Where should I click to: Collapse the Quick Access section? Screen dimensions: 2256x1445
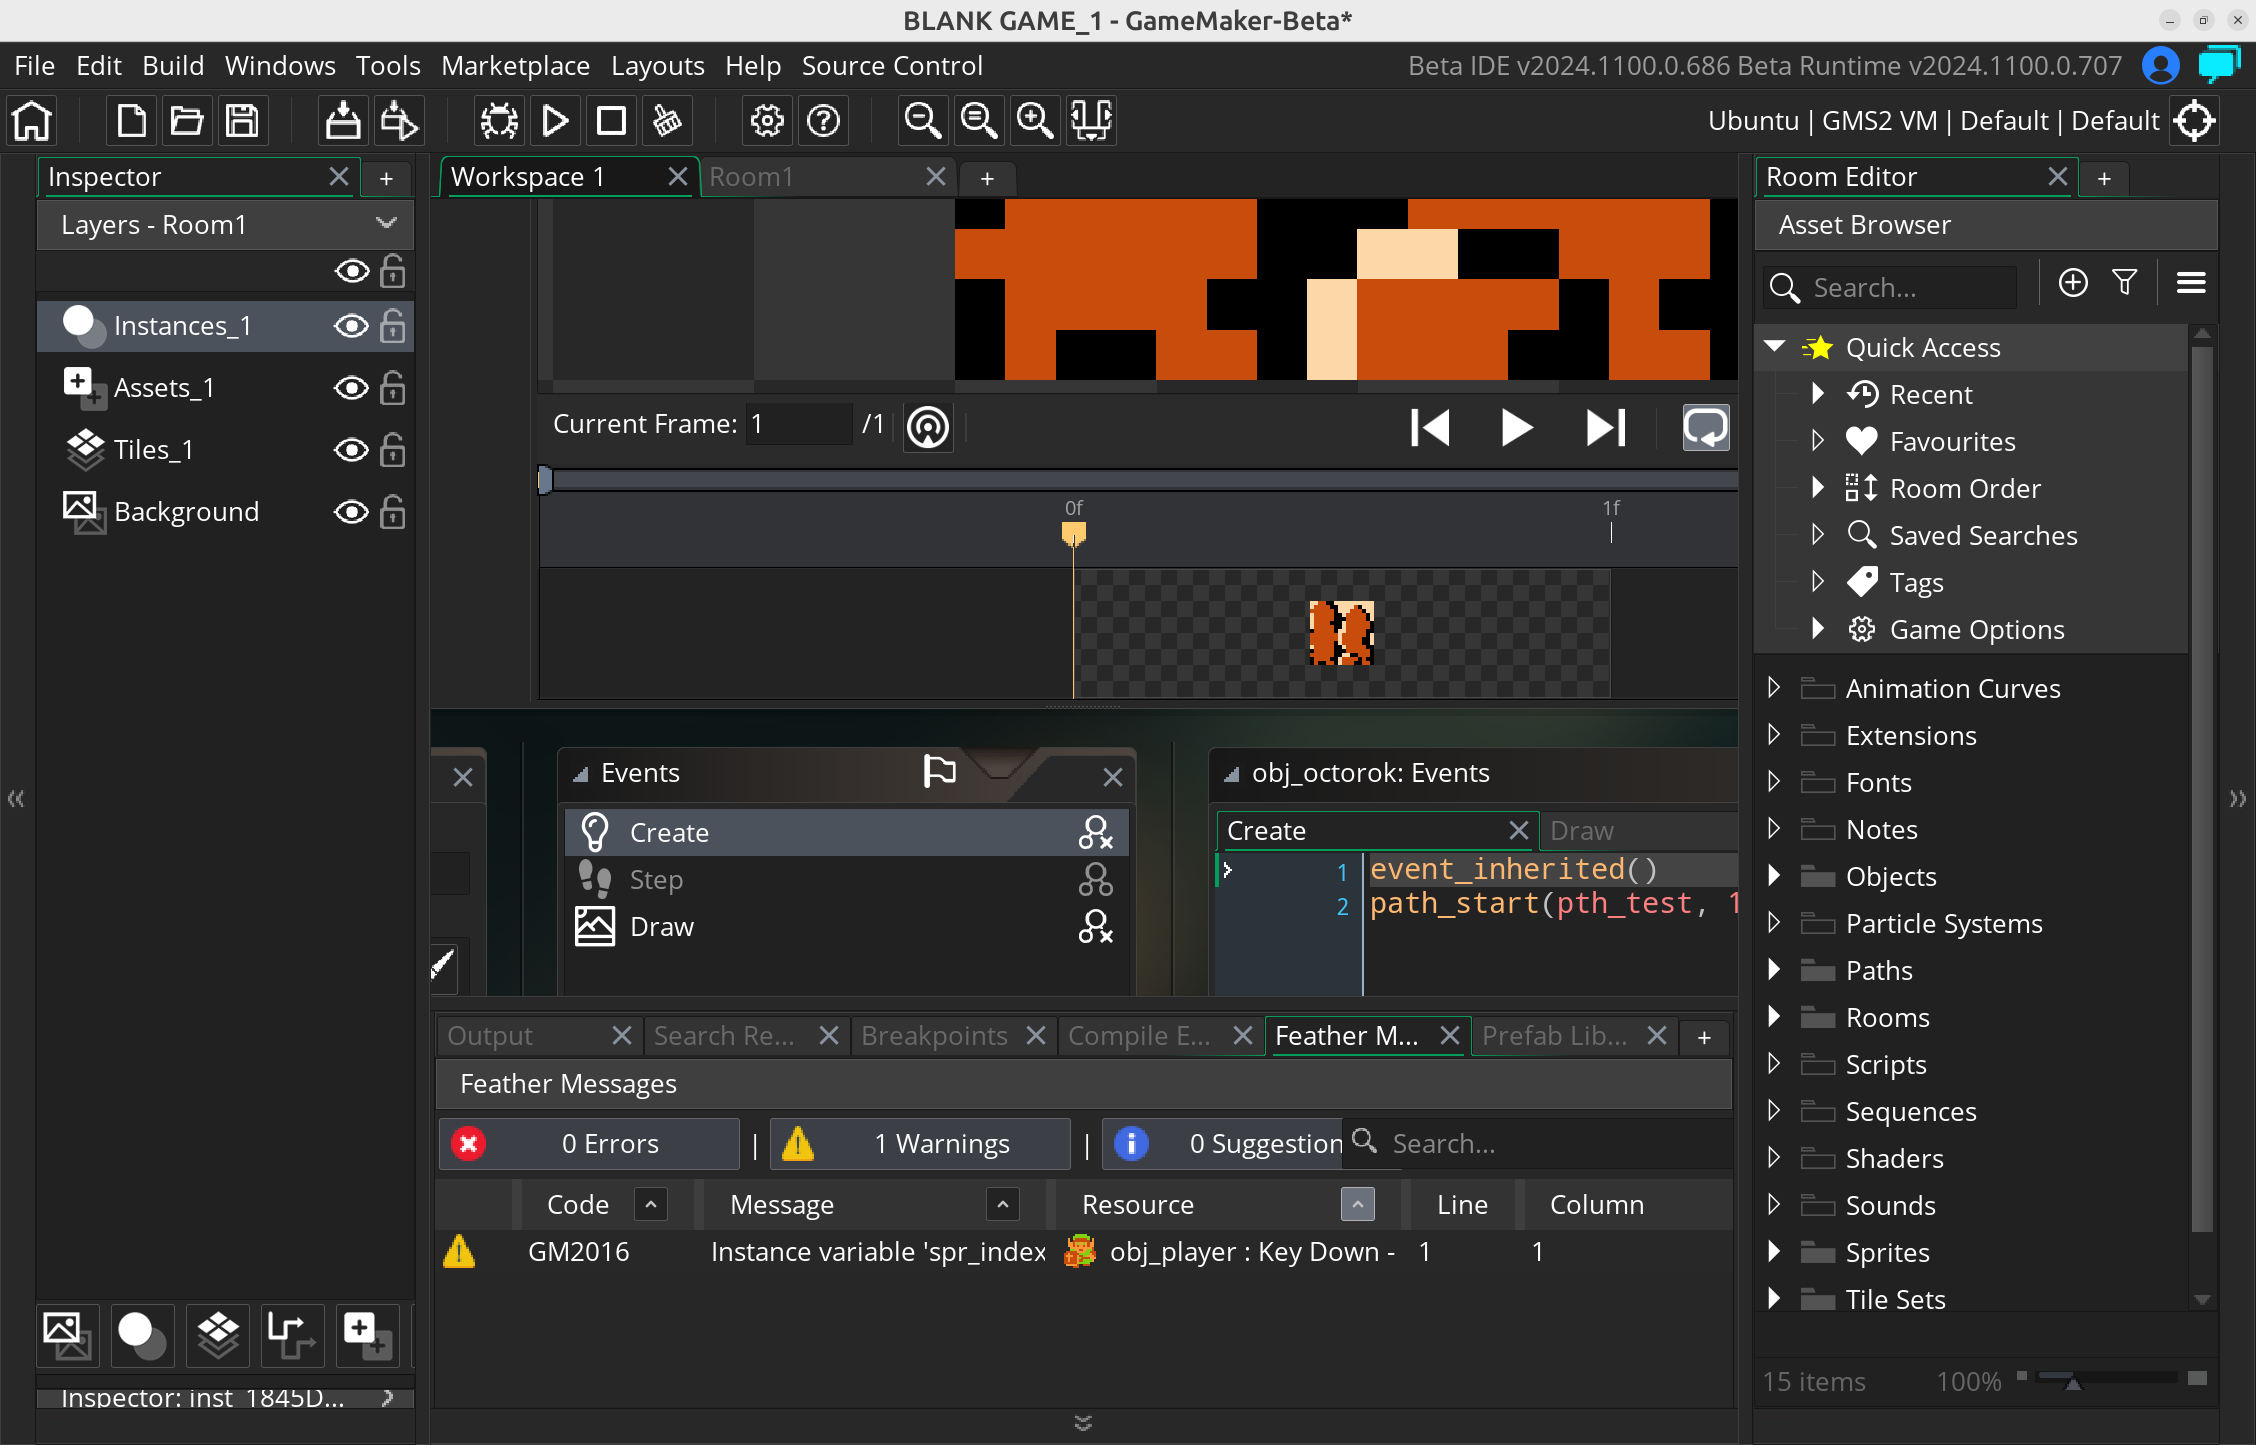[x=1775, y=346]
